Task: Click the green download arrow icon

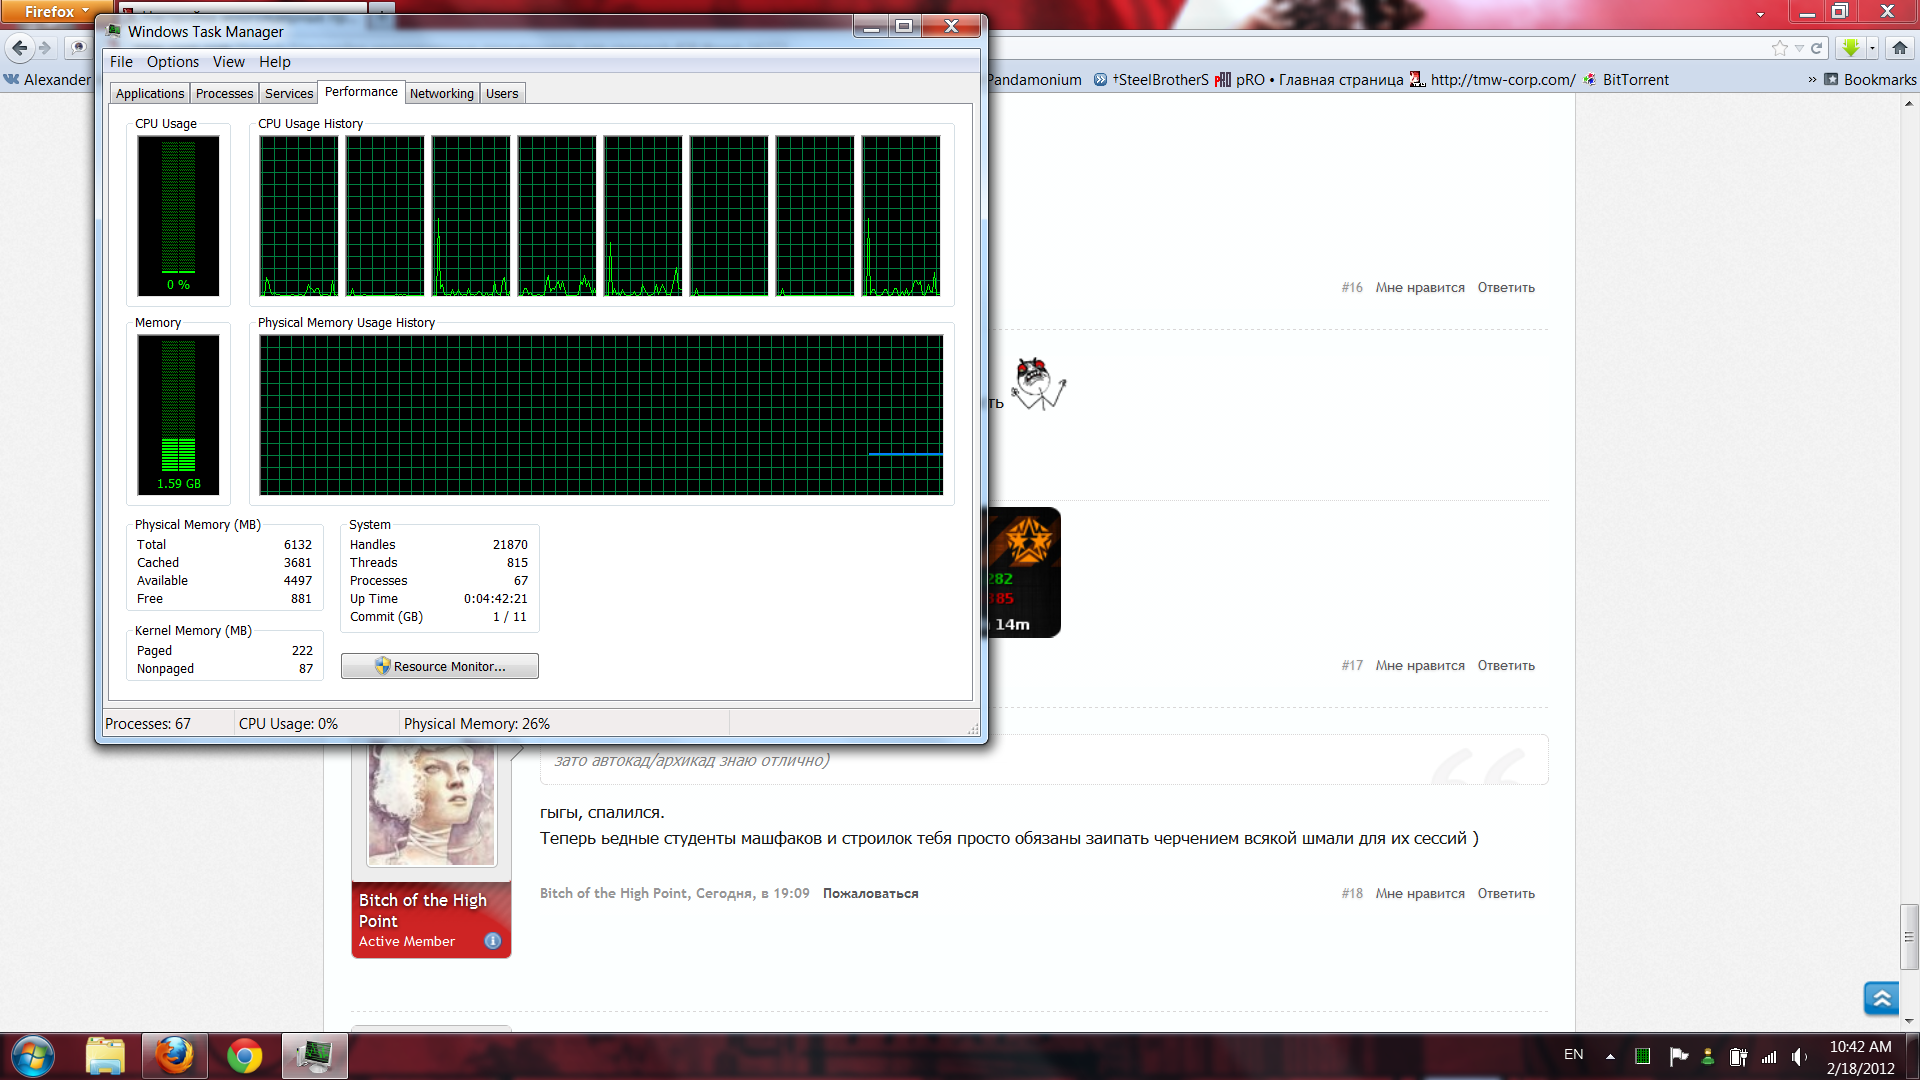Action: pyautogui.click(x=1850, y=48)
